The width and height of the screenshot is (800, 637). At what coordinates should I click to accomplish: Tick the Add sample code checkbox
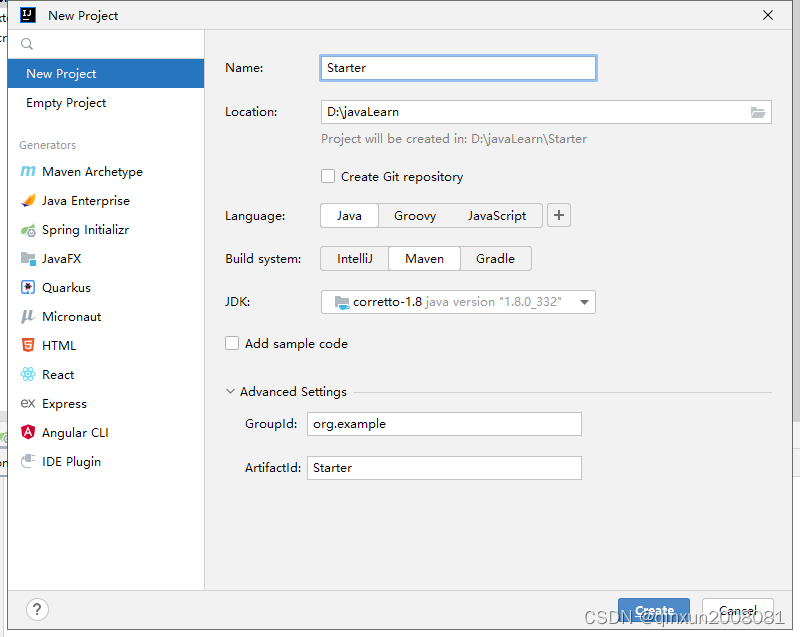[x=232, y=343]
